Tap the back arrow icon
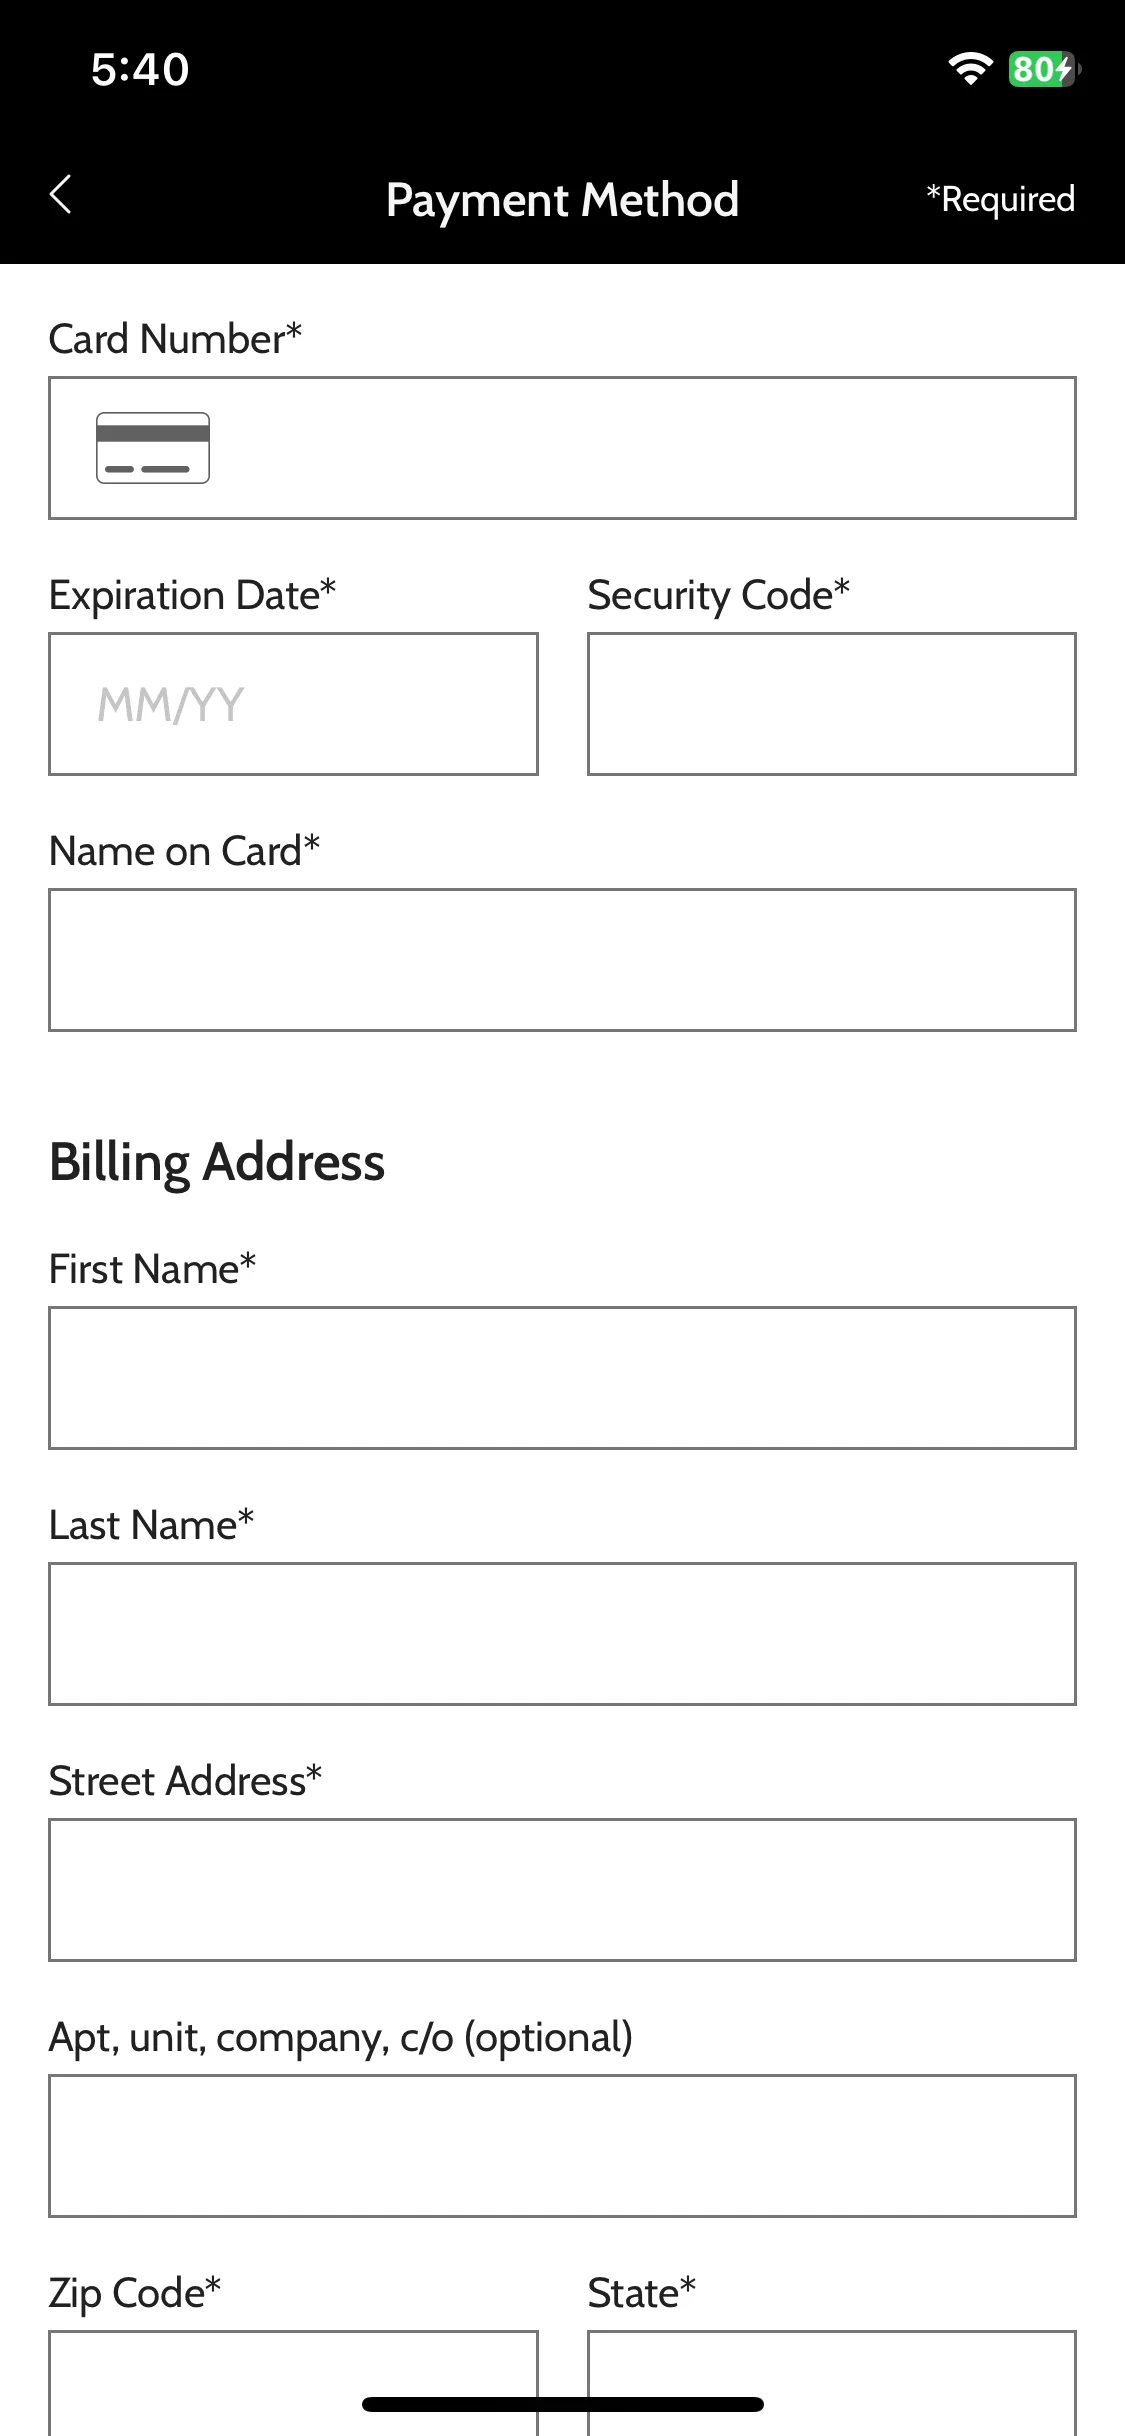The image size is (1125, 2436). tap(61, 194)
